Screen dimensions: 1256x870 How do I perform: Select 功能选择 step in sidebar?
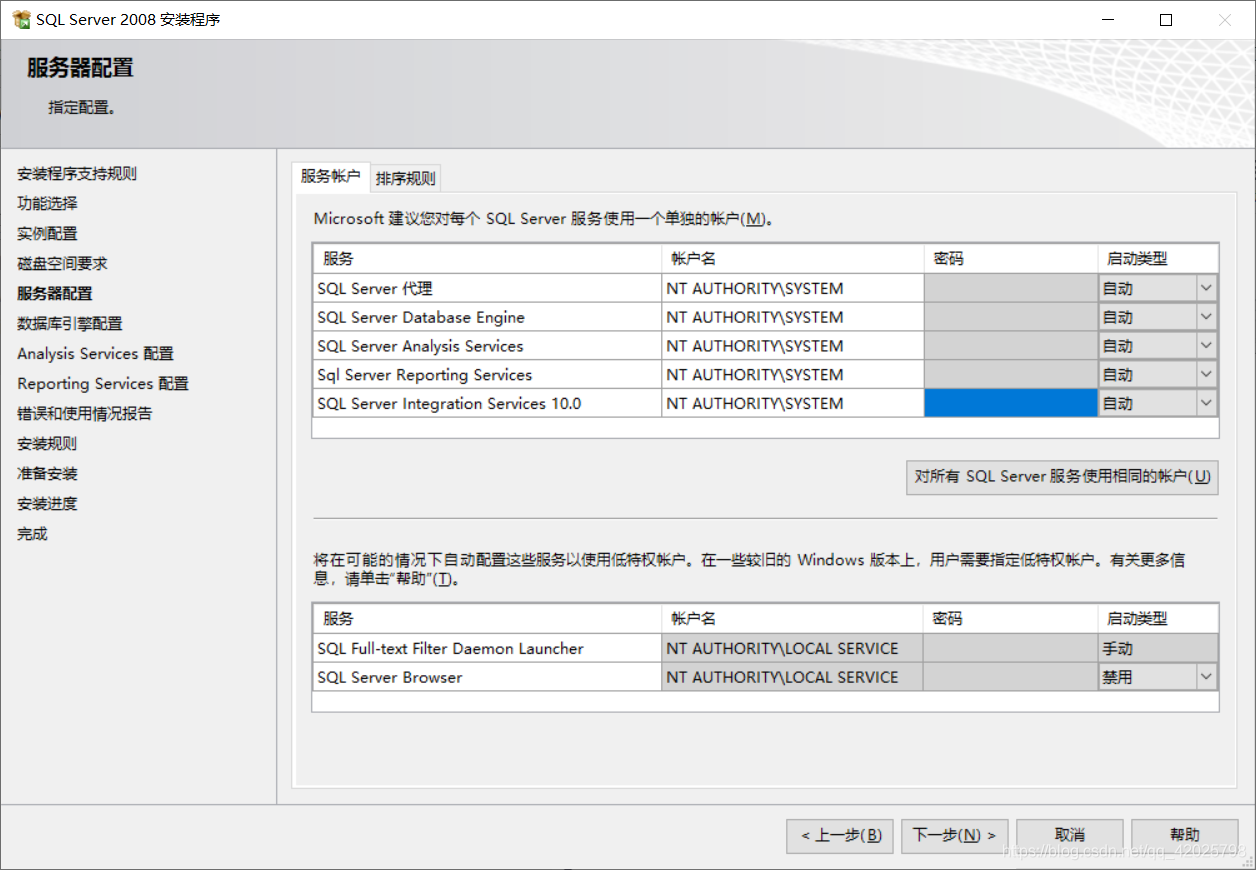(x=47, y=204)
